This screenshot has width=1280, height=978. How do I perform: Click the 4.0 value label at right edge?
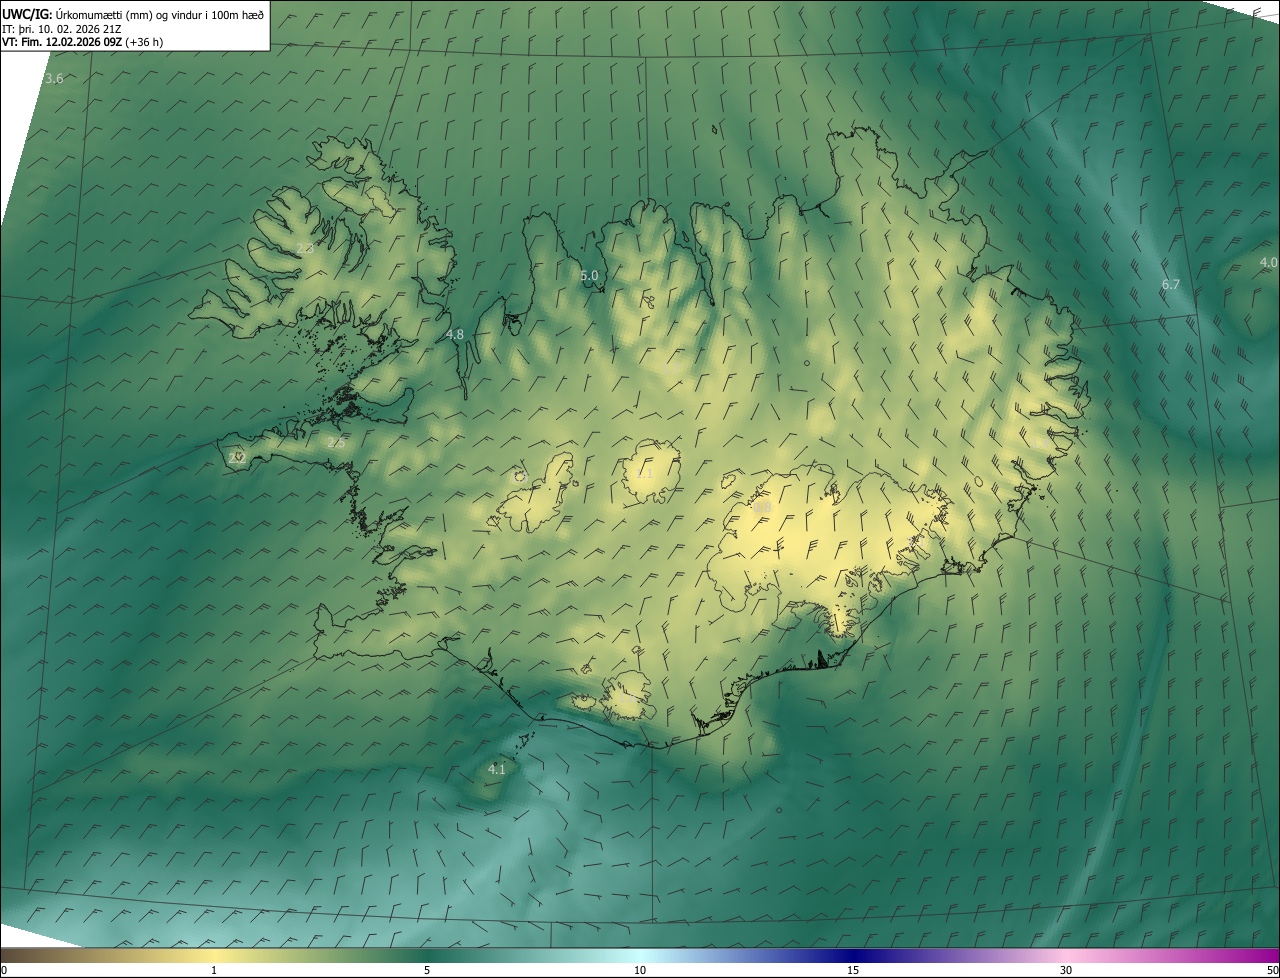tap(1268, 263)
